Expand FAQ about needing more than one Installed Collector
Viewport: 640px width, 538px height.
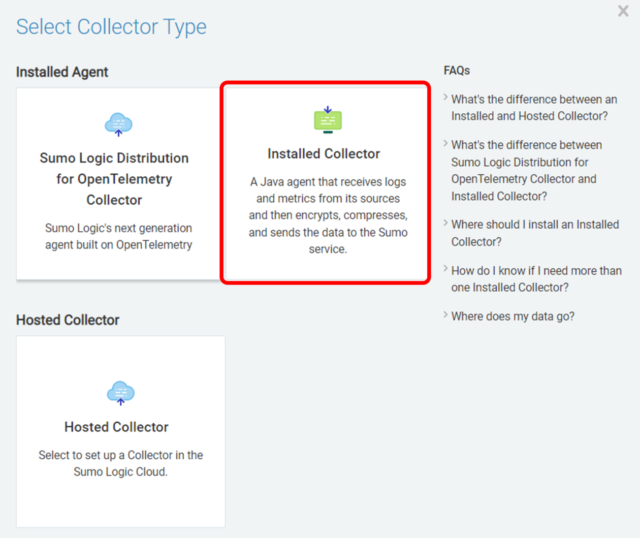pos(536,279)
